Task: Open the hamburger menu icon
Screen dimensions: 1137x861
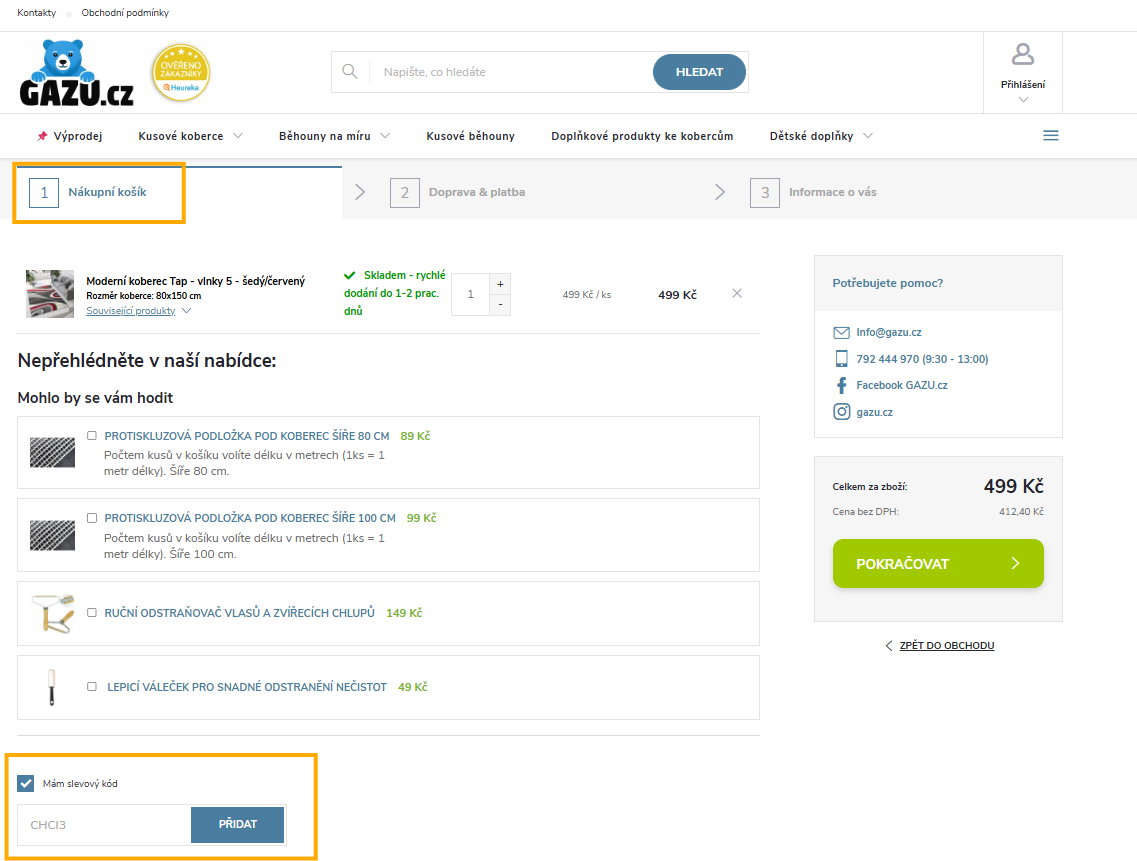Action: tap(1050, 136)
